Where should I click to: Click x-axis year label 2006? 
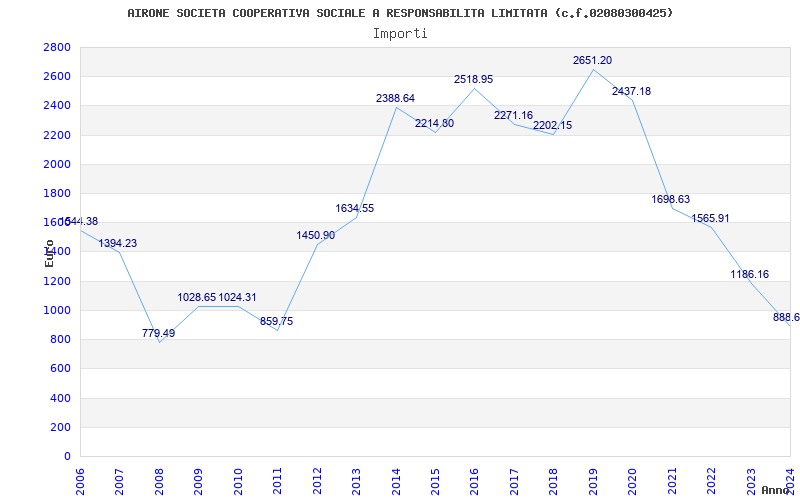pyautogui.click(x=80, y=481)
